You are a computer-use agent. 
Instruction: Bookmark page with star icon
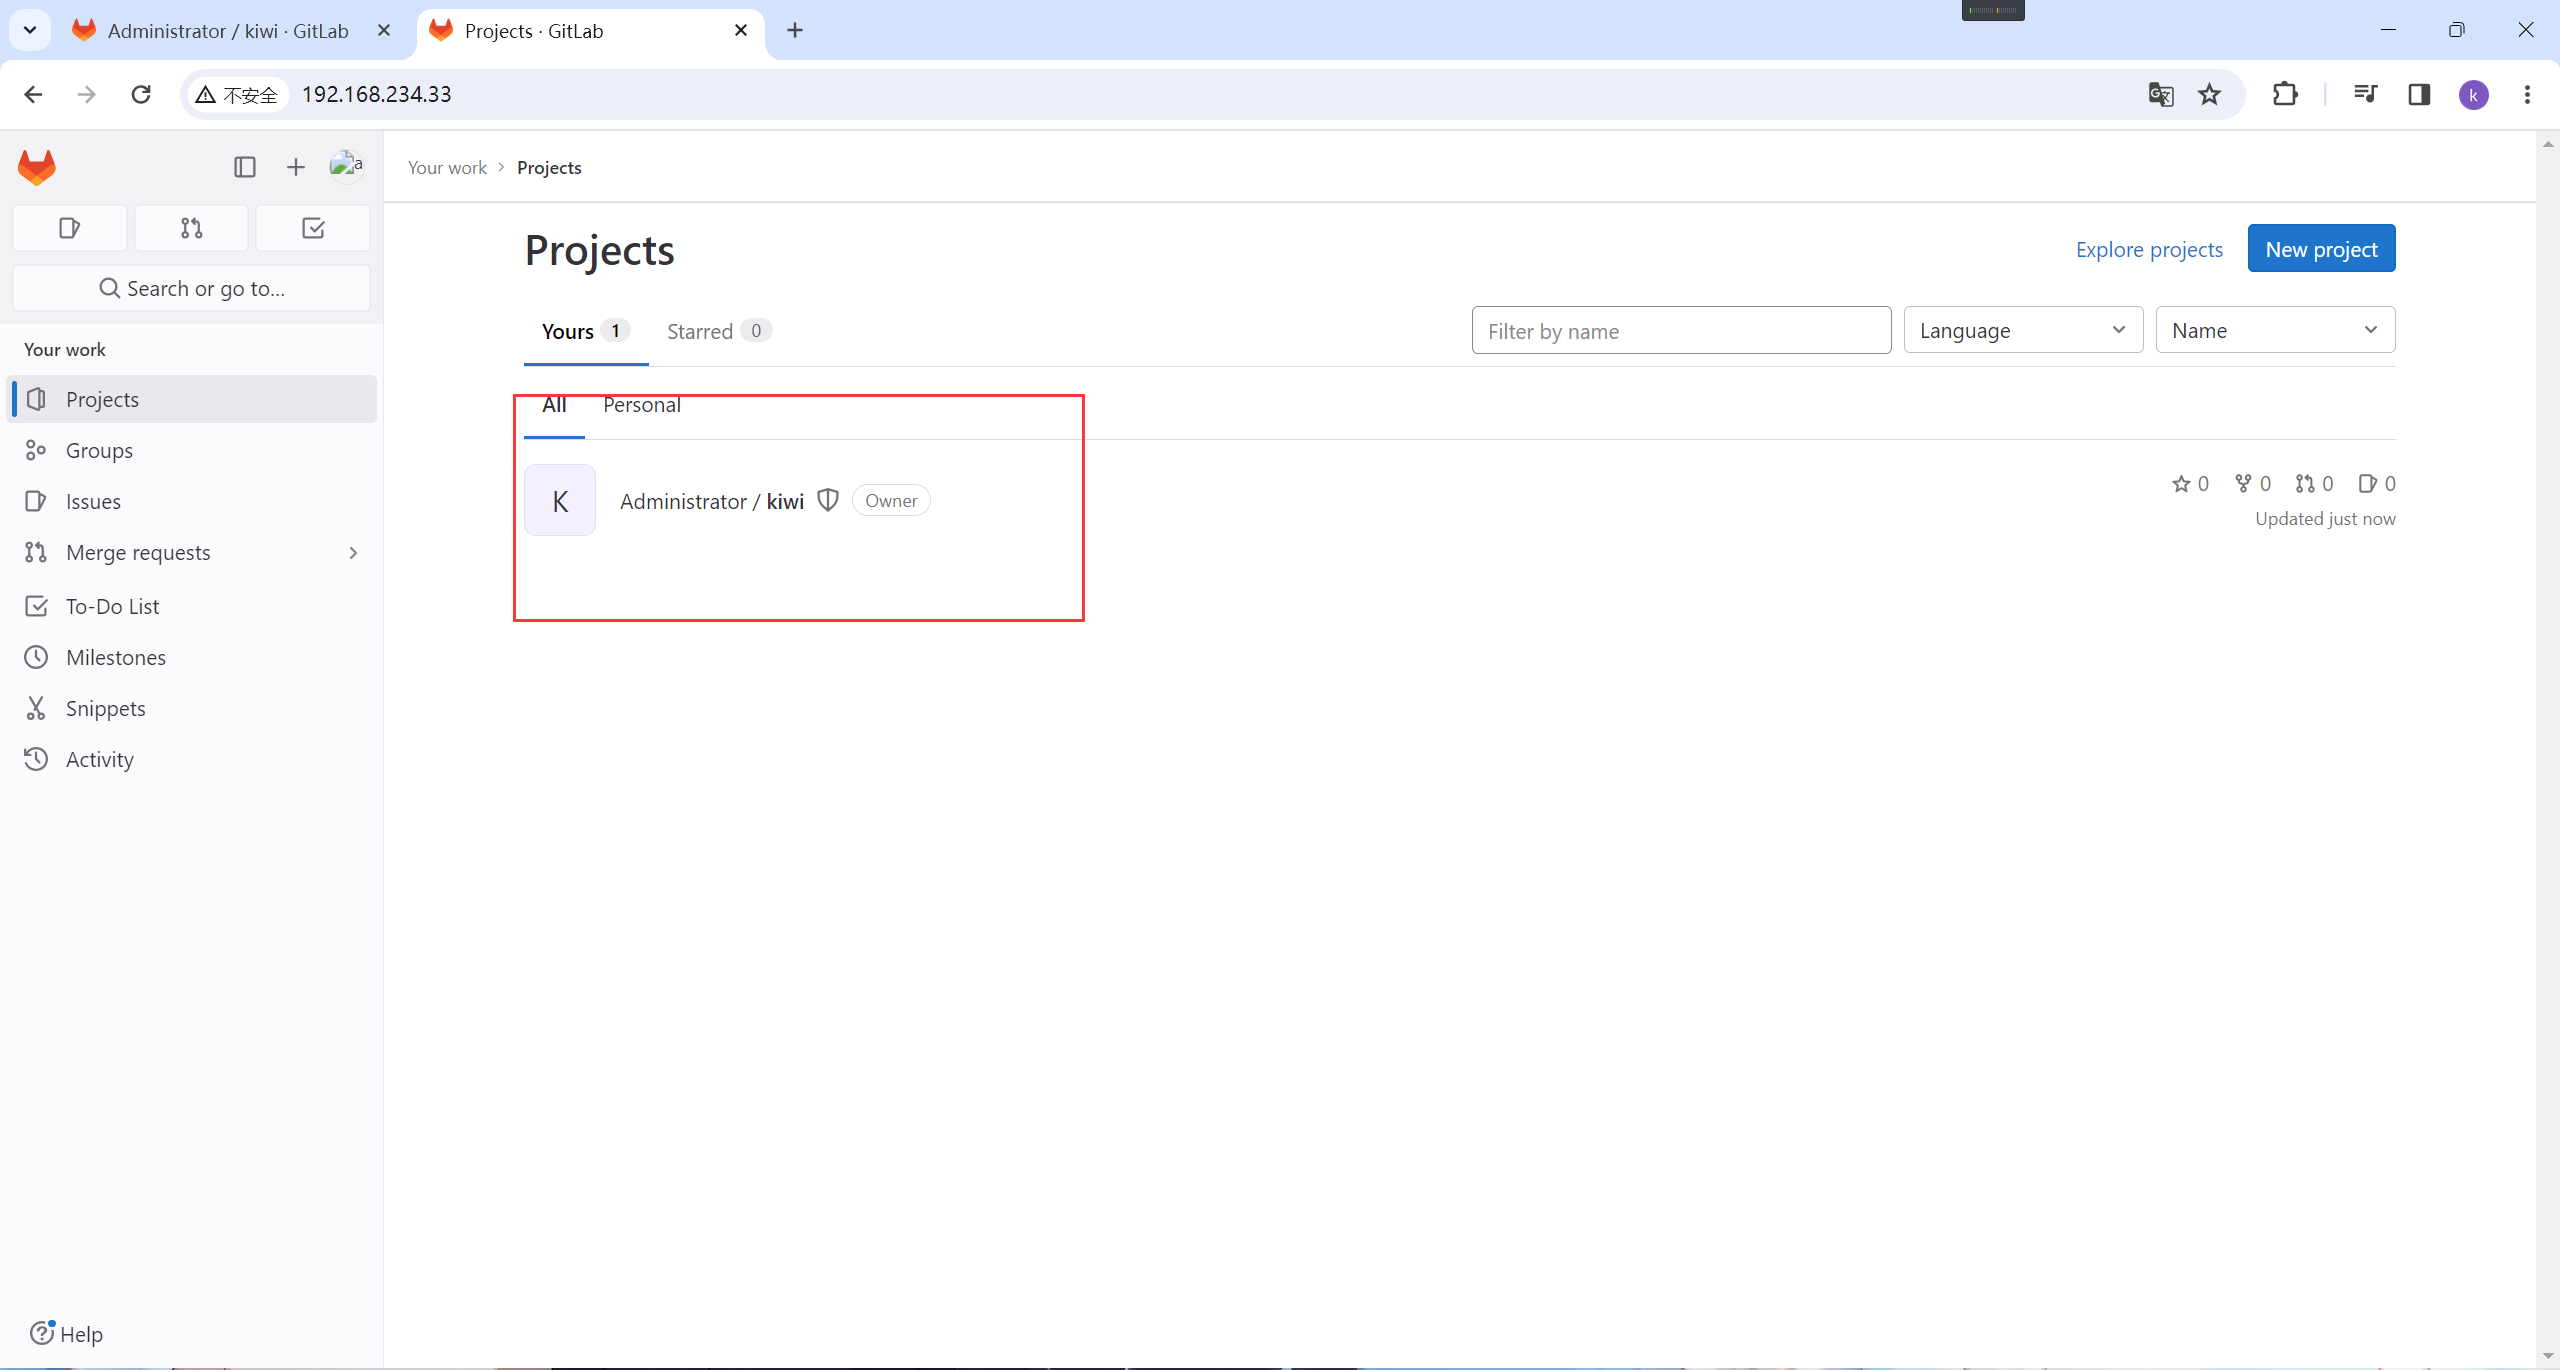pyautogui.click(x=2209, y=94)
